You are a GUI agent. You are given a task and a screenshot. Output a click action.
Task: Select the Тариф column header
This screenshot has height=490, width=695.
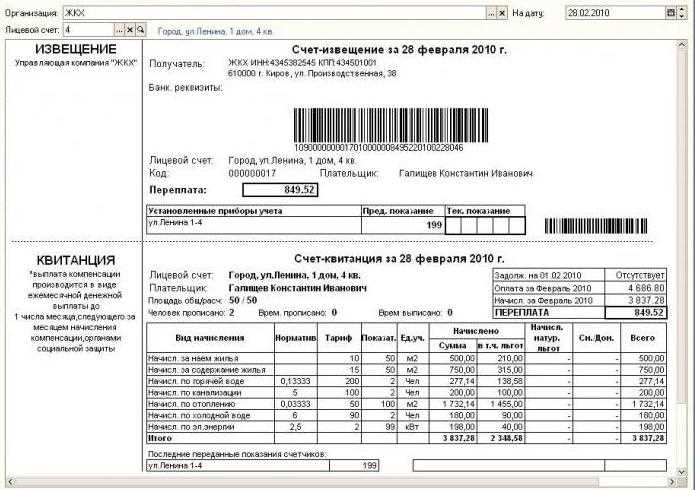(337, 337)
